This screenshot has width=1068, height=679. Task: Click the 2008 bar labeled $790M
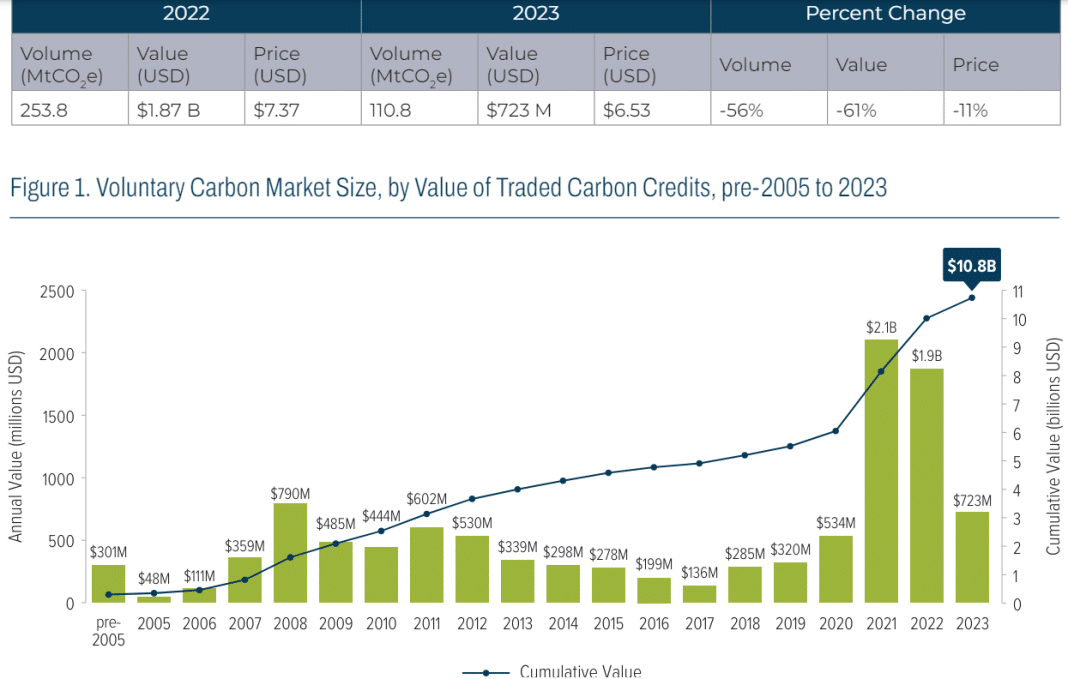tap(290, 553)
